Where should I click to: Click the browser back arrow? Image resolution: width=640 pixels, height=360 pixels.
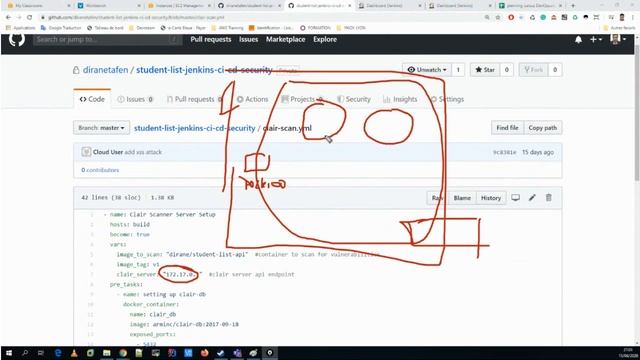pyautogui.click(x=8, y=18)
